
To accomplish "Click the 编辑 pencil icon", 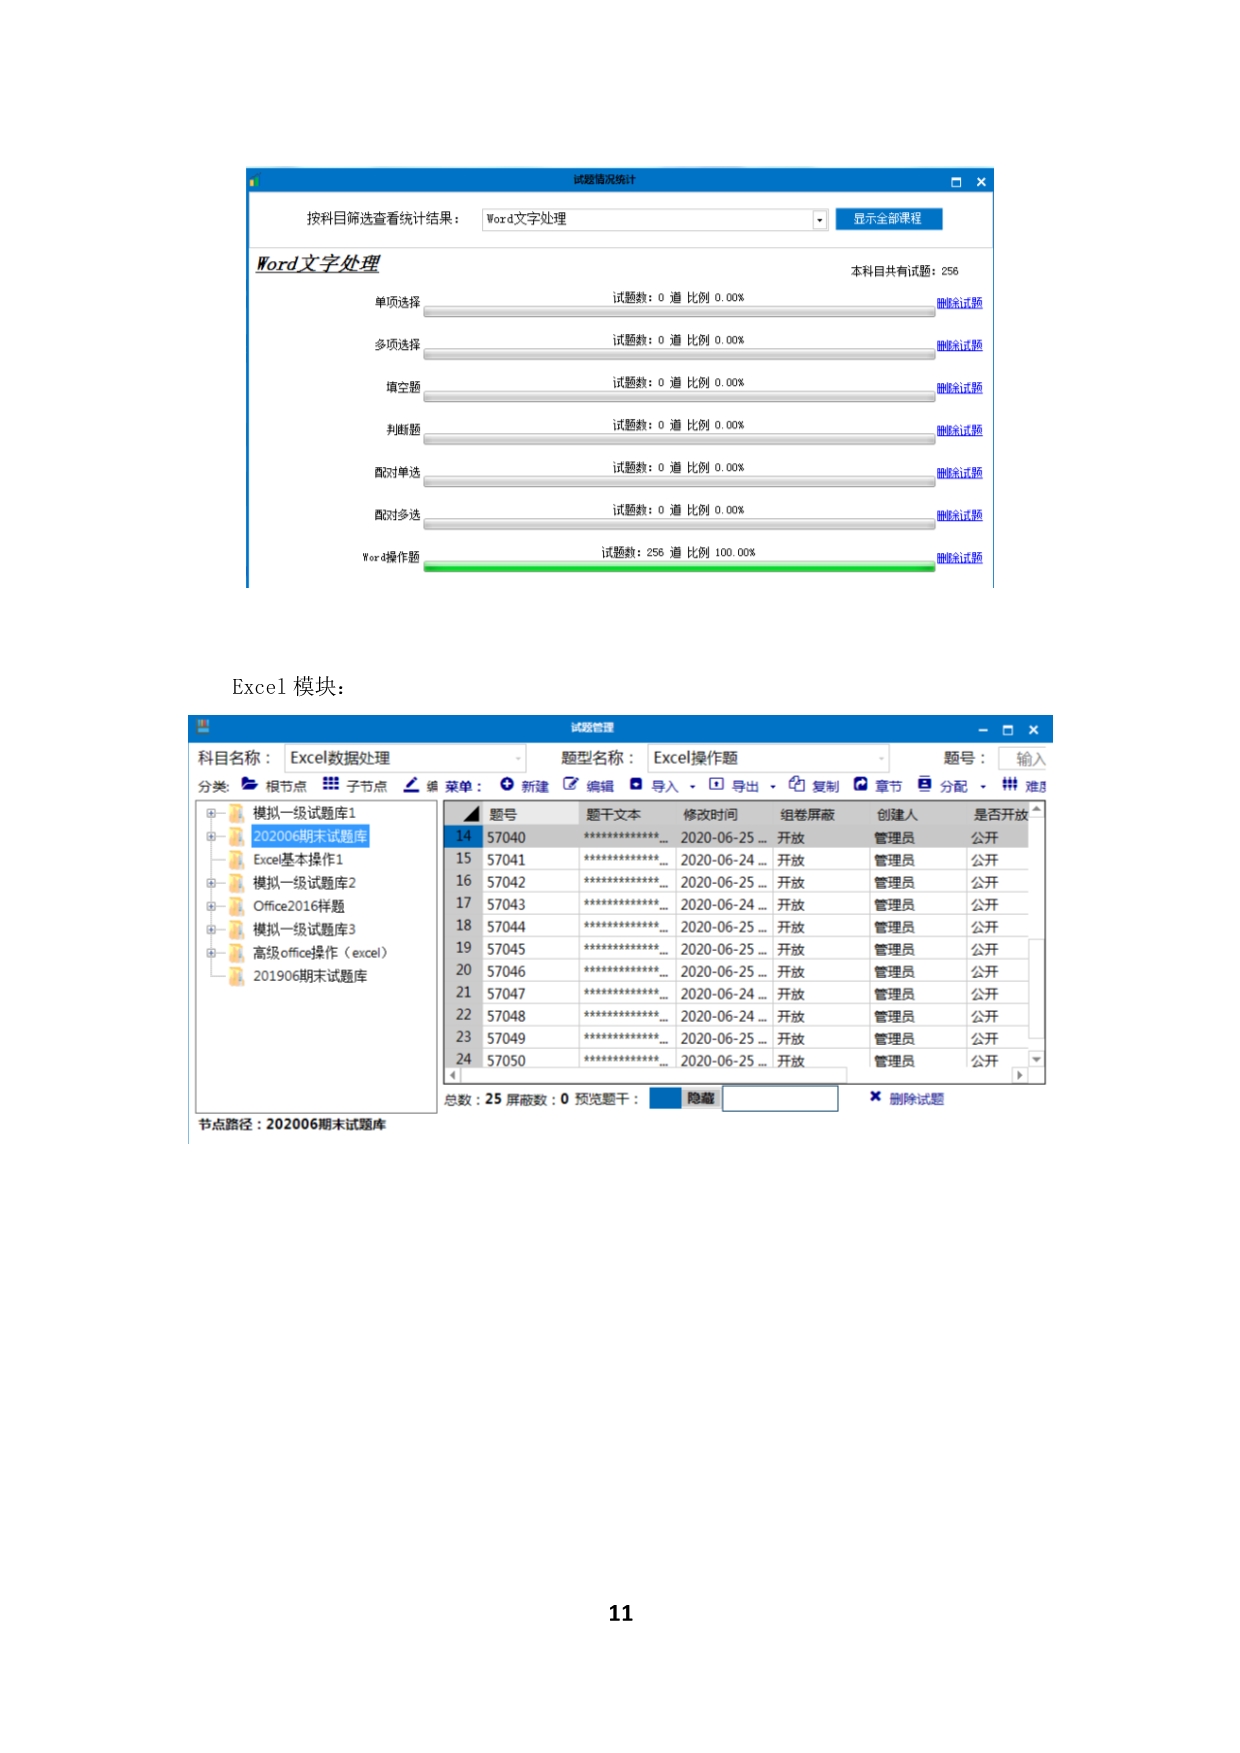I will pyautogui.click(x=570, y=785).
